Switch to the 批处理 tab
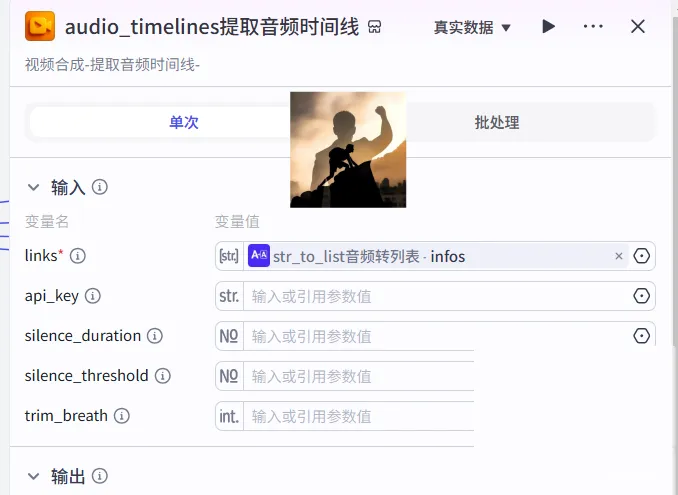678x495 pixels. 497,122
